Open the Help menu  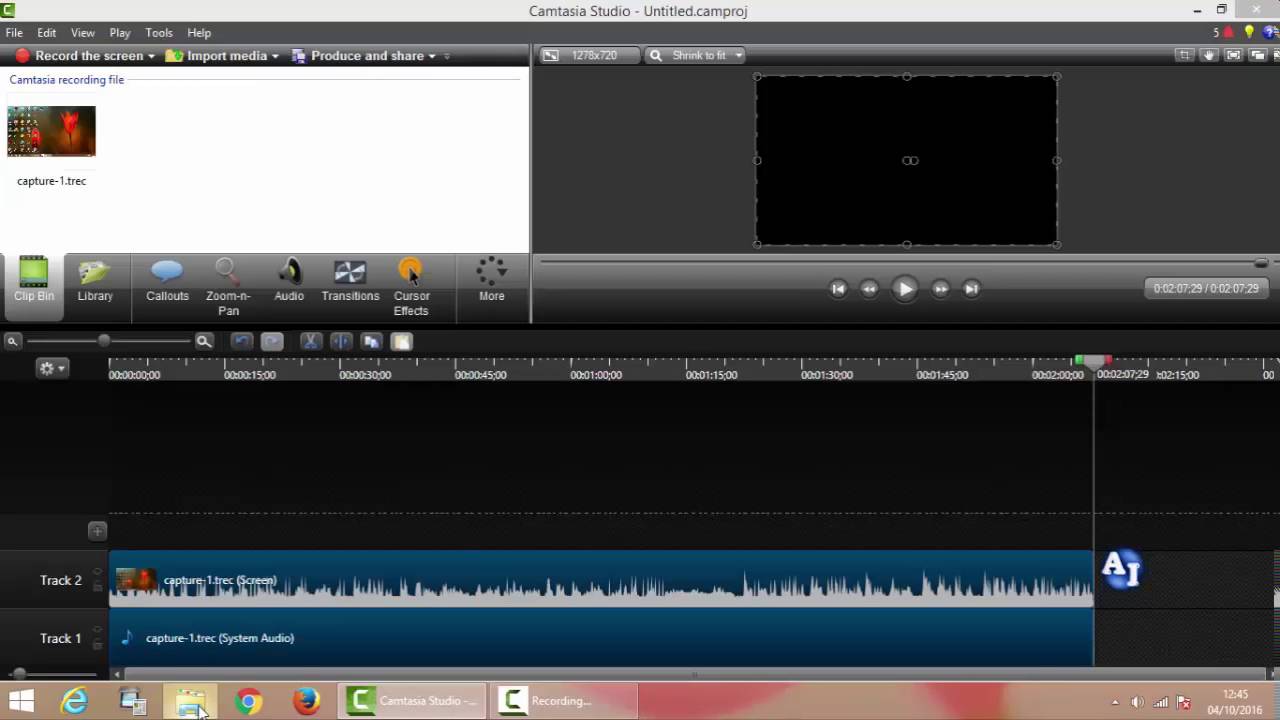click(199, 33)
